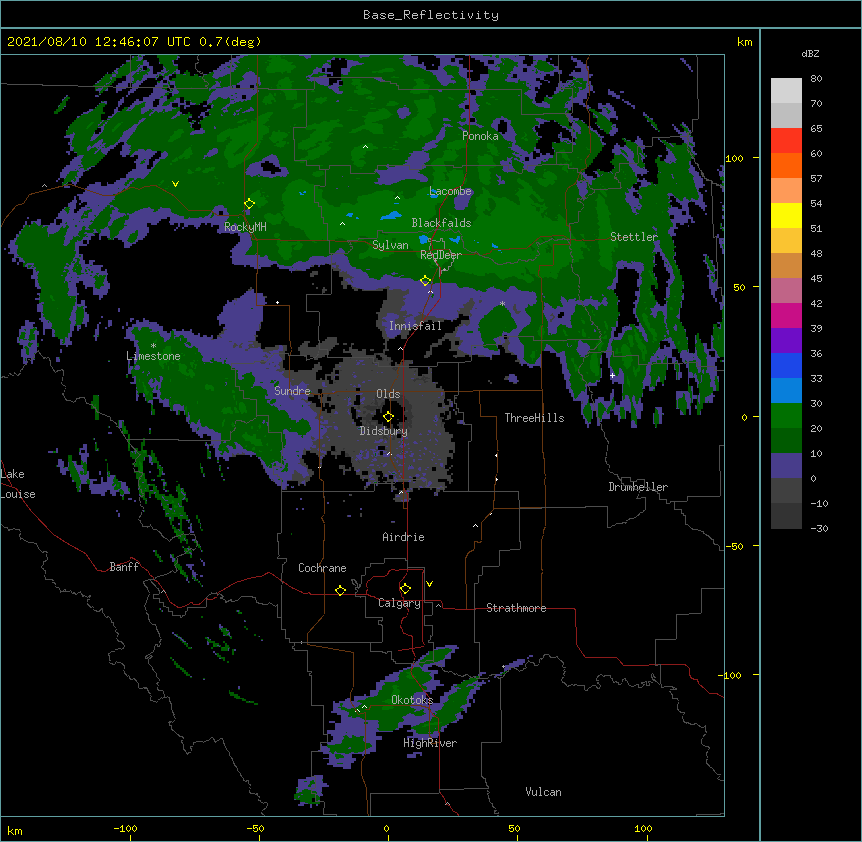Pick the purple 36-39 dBZ legend swatch
Image resolution: width=862 pixels, height=842 pixels.
[786, 341]
